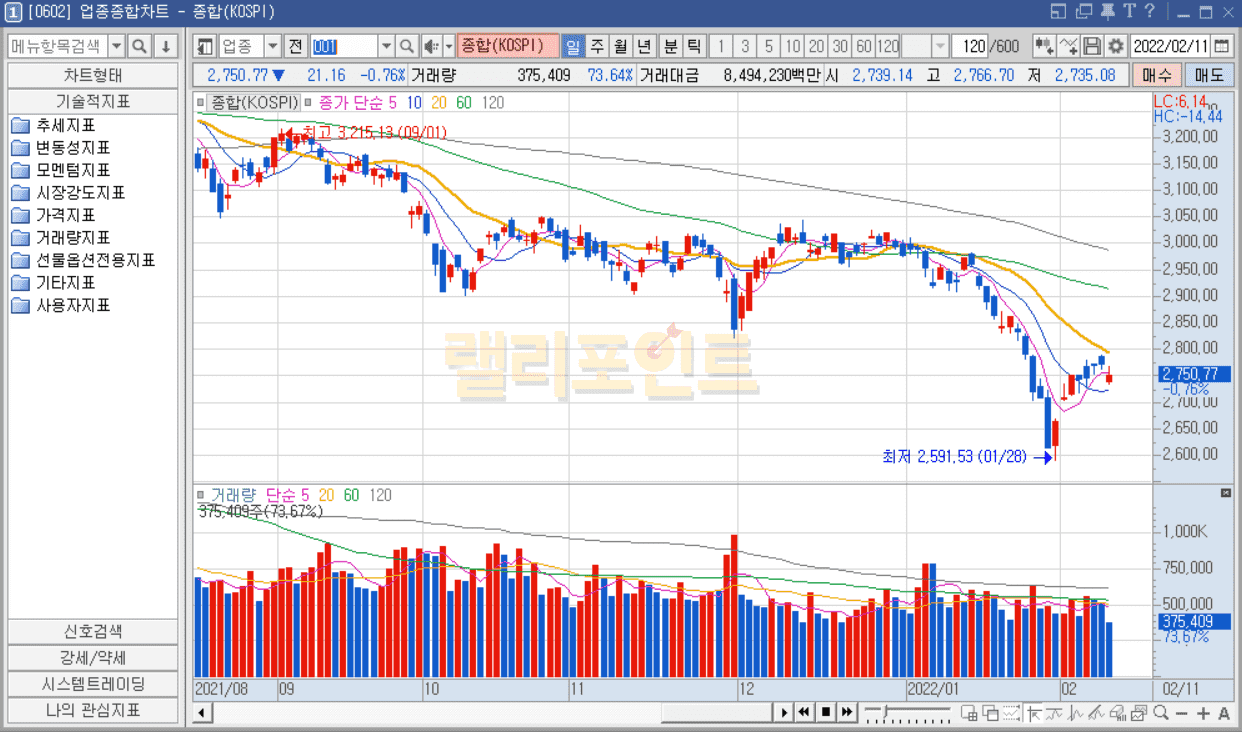Click the chart zoom slider at bottom
Screen dimensions: 1242x732
[x=908, y=712]
